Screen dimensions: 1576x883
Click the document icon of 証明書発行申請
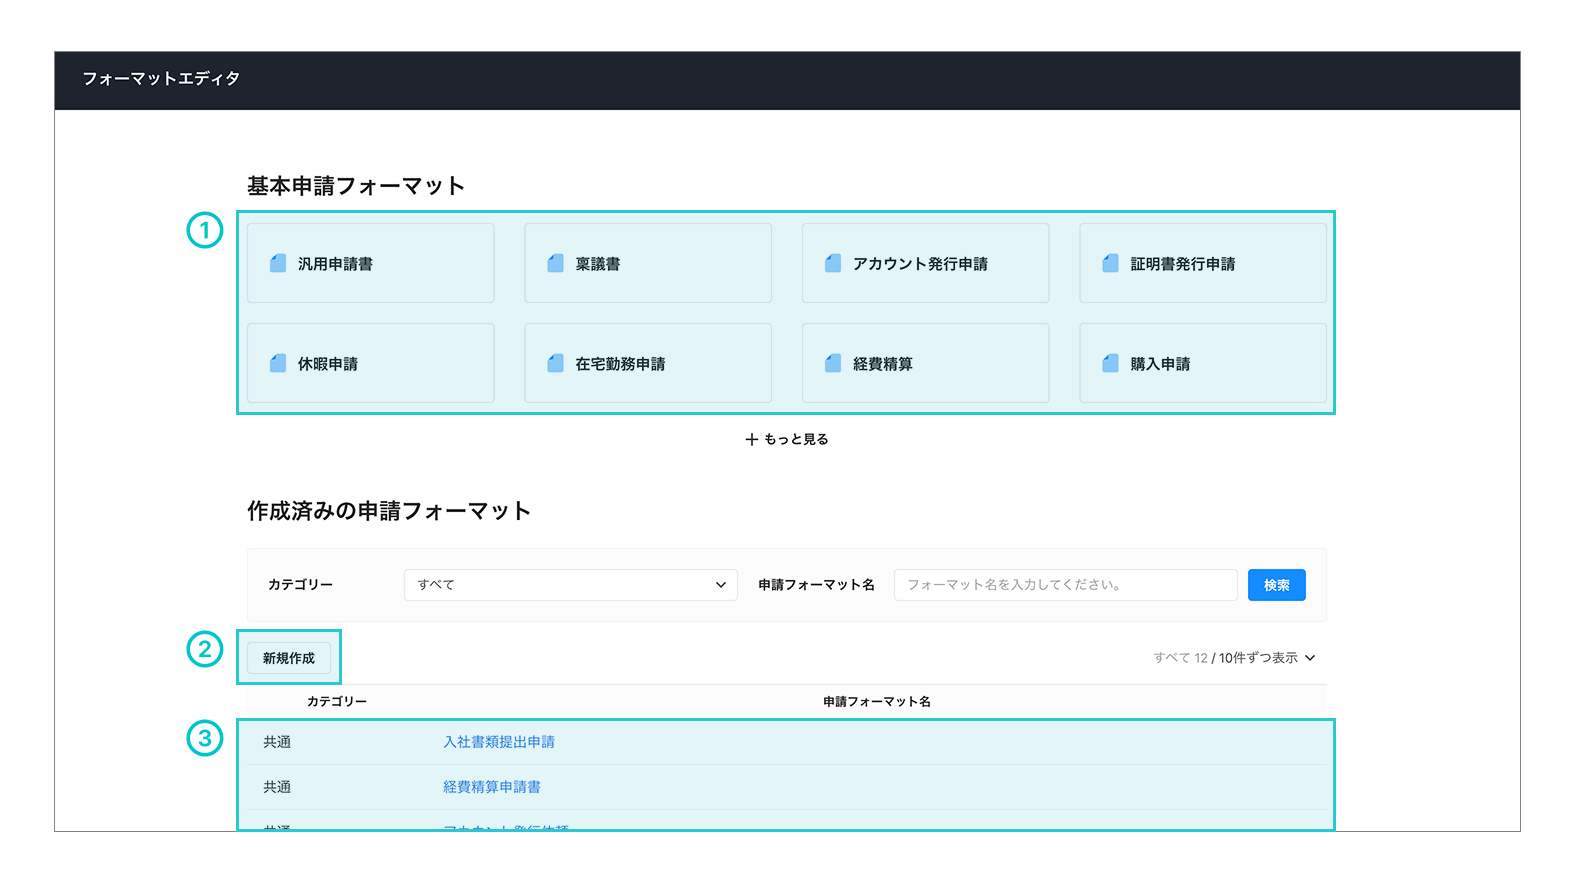(x=1110, y=263)
